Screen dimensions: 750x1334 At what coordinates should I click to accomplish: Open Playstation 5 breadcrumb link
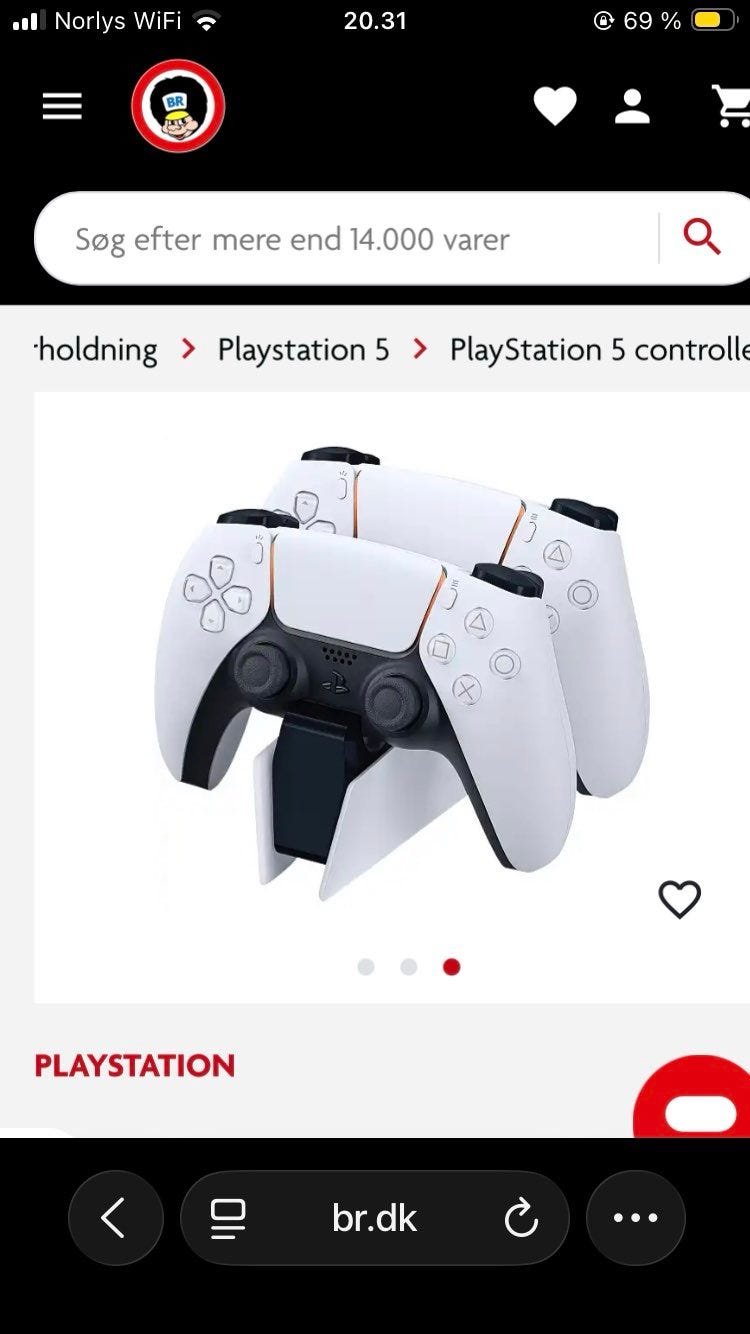point(303,349)
